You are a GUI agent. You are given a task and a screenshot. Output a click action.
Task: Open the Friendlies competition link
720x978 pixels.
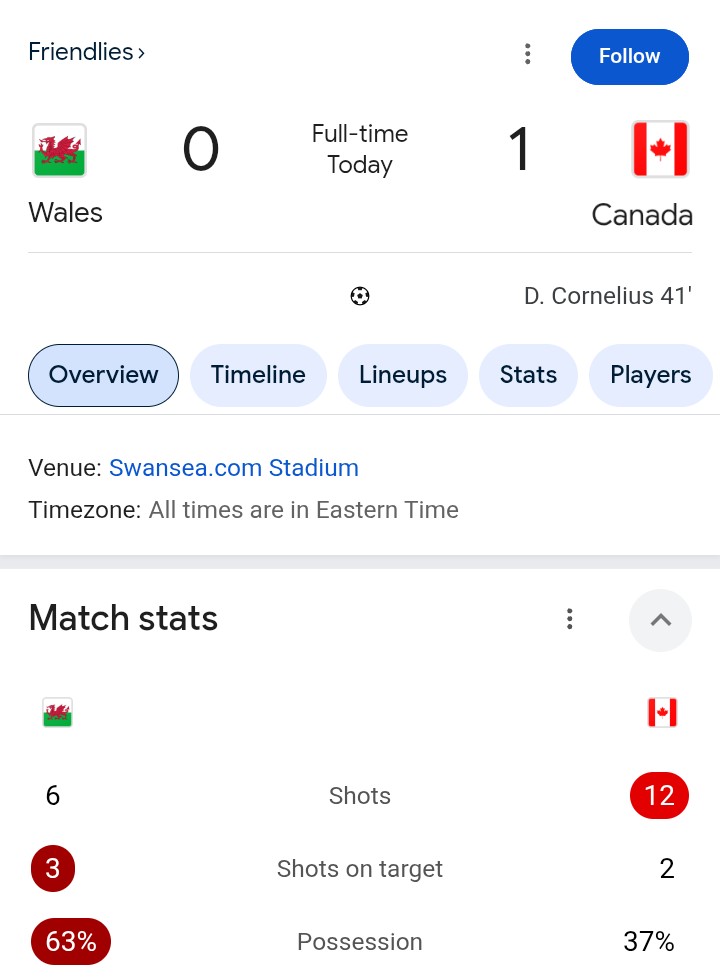(86, 52)
